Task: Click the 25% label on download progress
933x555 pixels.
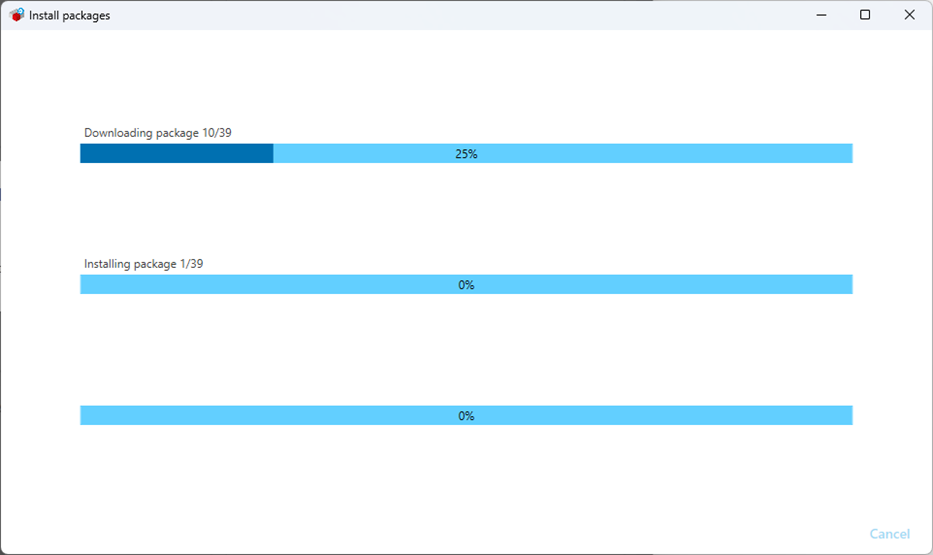Action: pos(466,154)
